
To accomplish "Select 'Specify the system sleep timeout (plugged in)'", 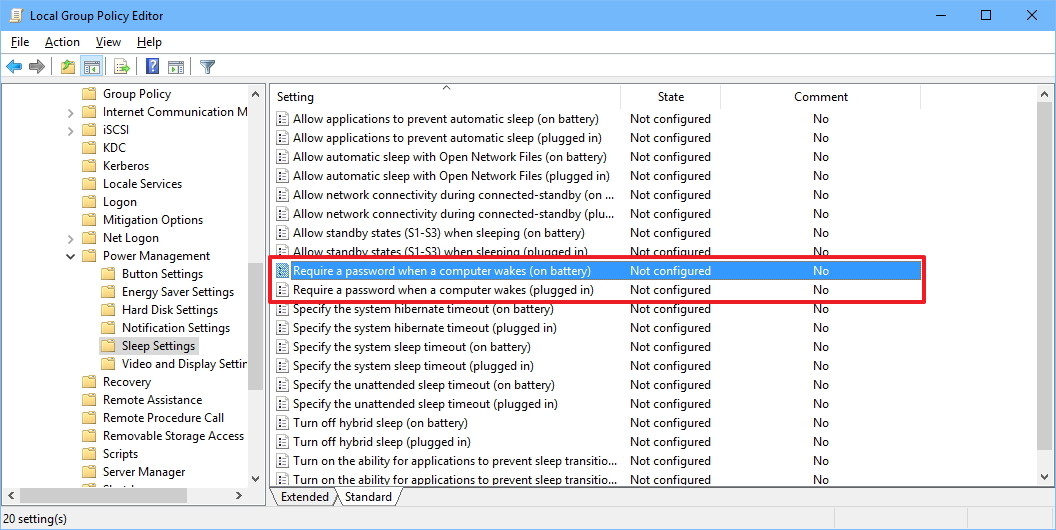I will pos(413,366).
